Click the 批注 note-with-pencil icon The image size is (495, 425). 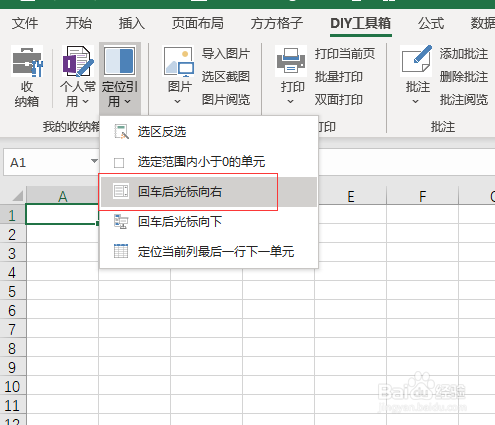417,61
